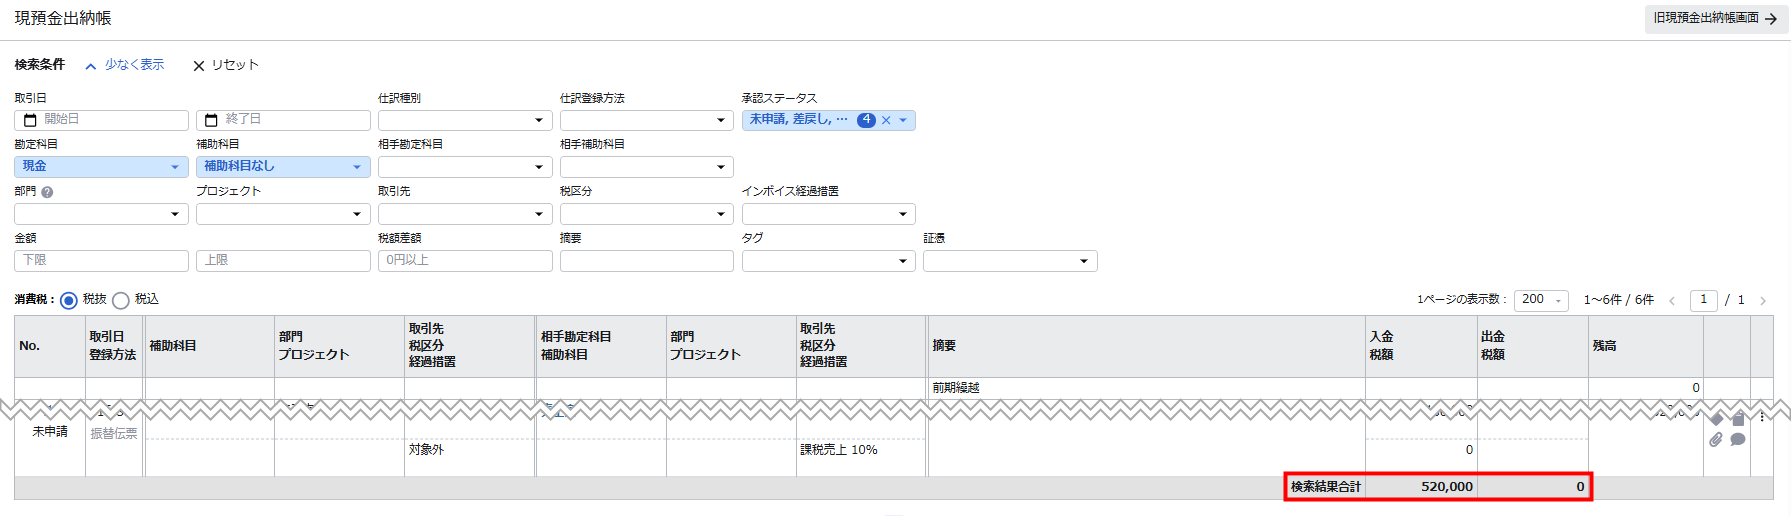Click the help icon next to 部門
Image resolution: width=1791 pixels, height=516 pixels.
point(47,192)
